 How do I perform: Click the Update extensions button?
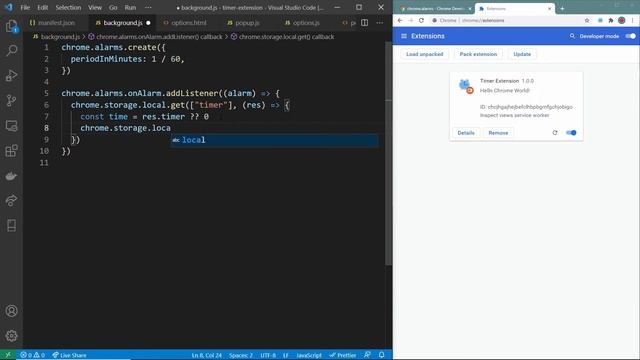click(522, 54)
